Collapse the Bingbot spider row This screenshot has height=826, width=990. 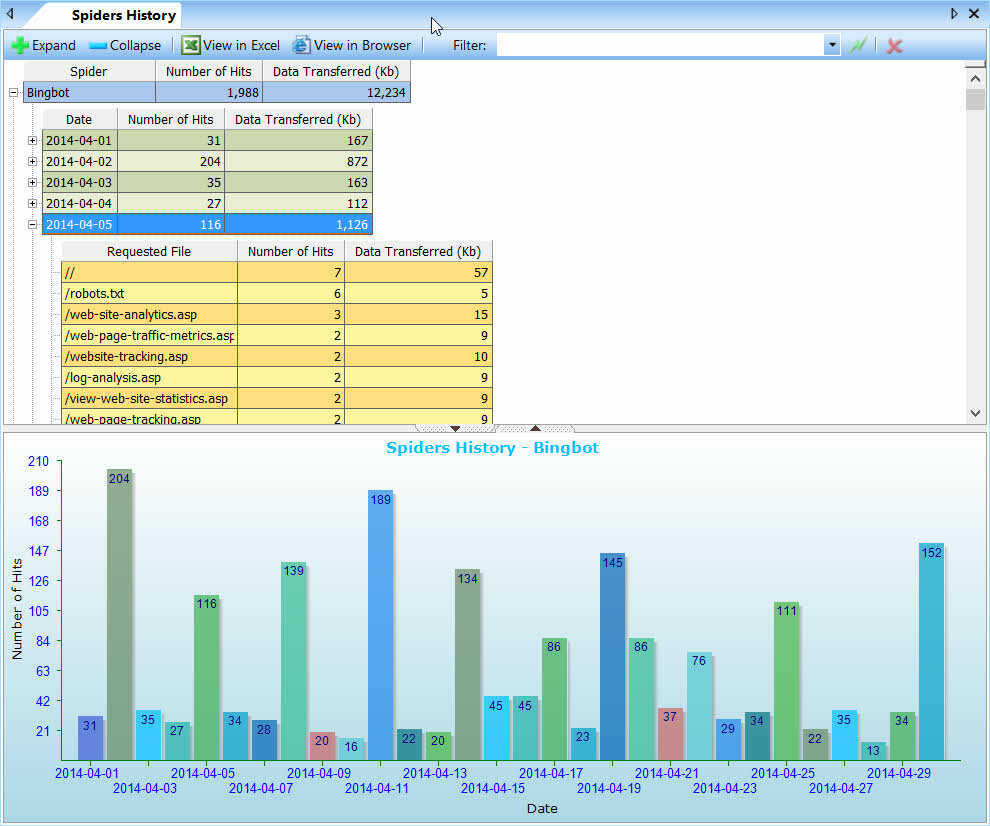12,90
